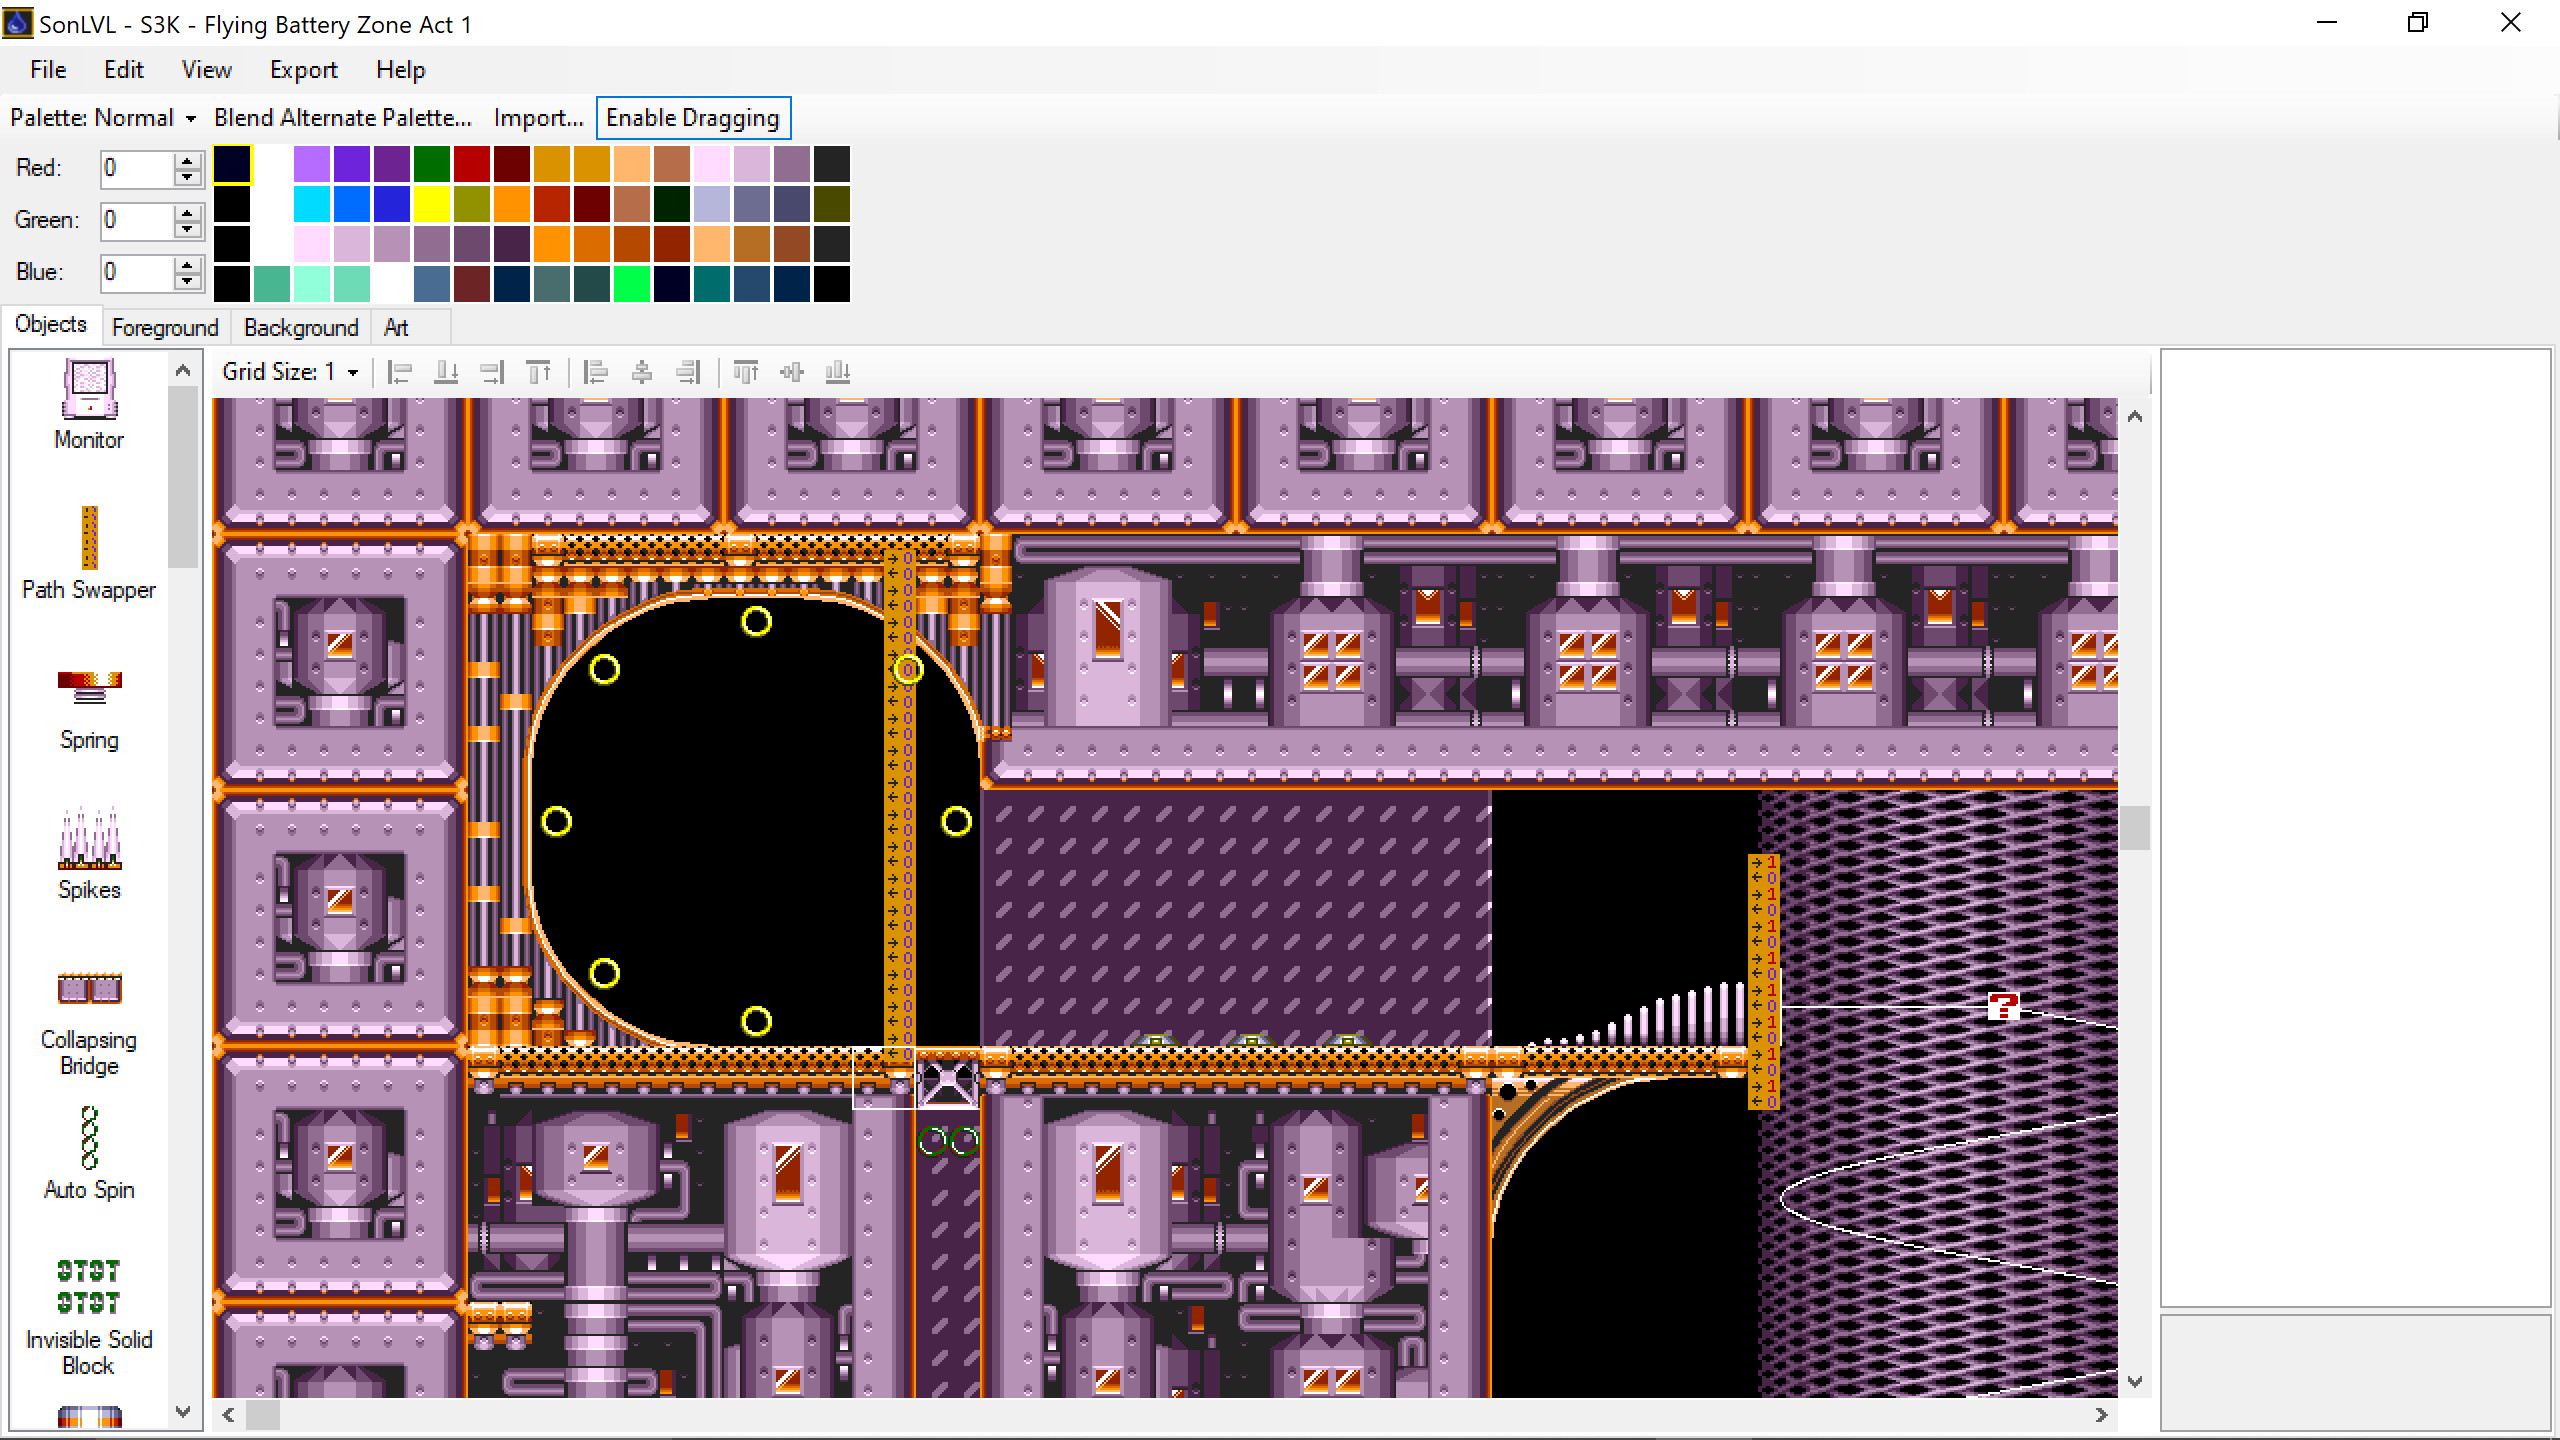Viewport: 2560px width, 1440px height.
Task: Open the Export menu
Action: point(302,69)
